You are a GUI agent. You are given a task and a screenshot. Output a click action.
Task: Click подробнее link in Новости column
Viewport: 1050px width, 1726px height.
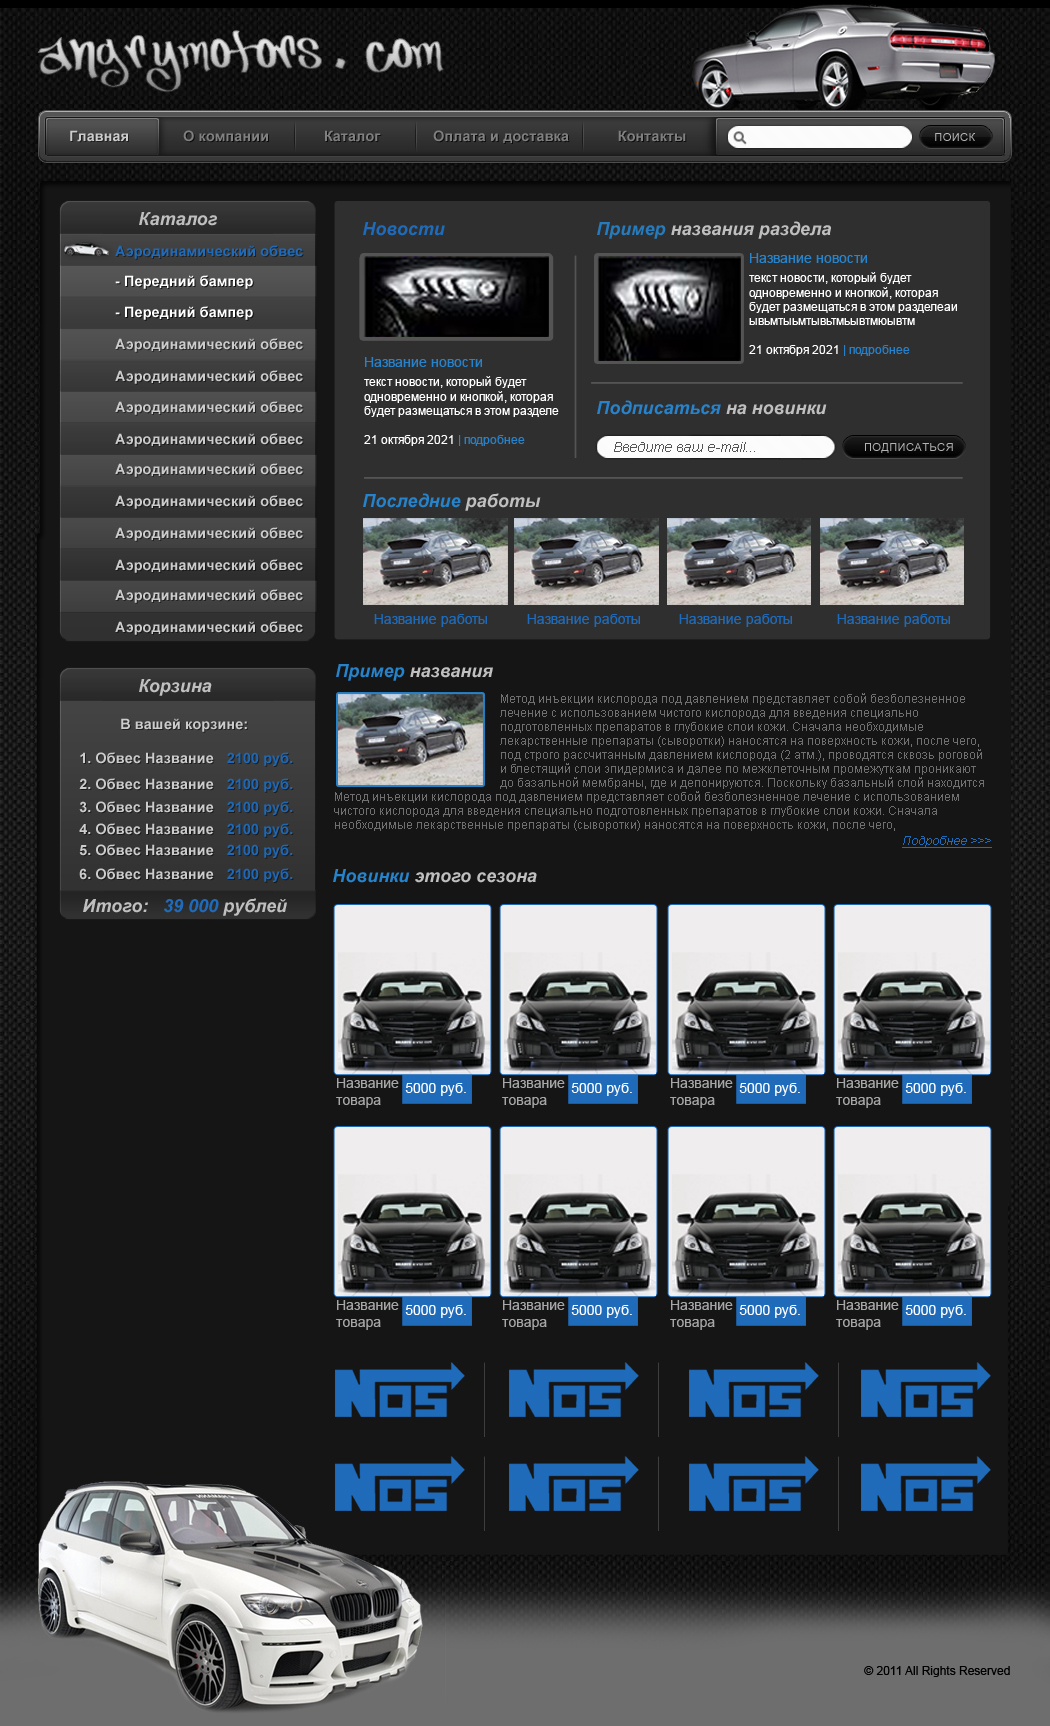point(494,440)
